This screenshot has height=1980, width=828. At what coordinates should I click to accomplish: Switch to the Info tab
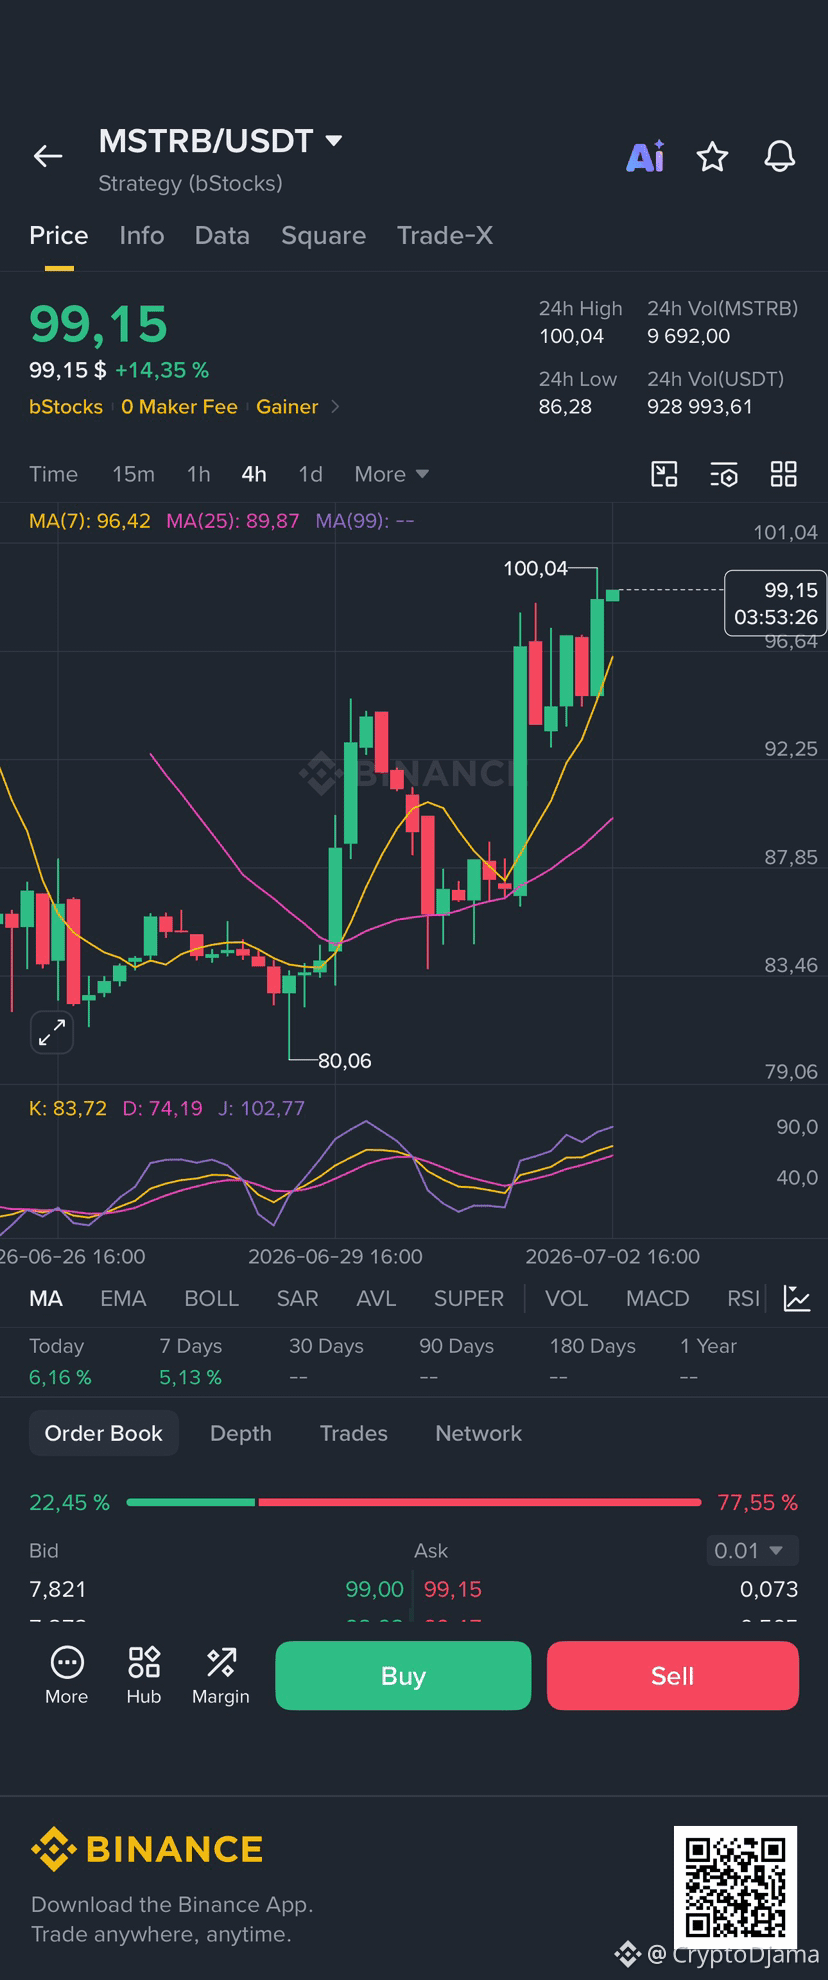[142, 235]
